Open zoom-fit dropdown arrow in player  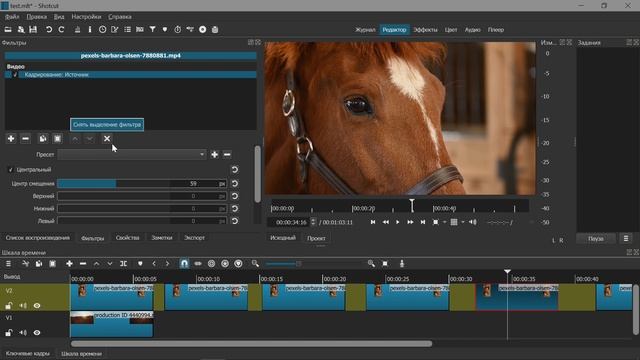(x=444, y=222)
